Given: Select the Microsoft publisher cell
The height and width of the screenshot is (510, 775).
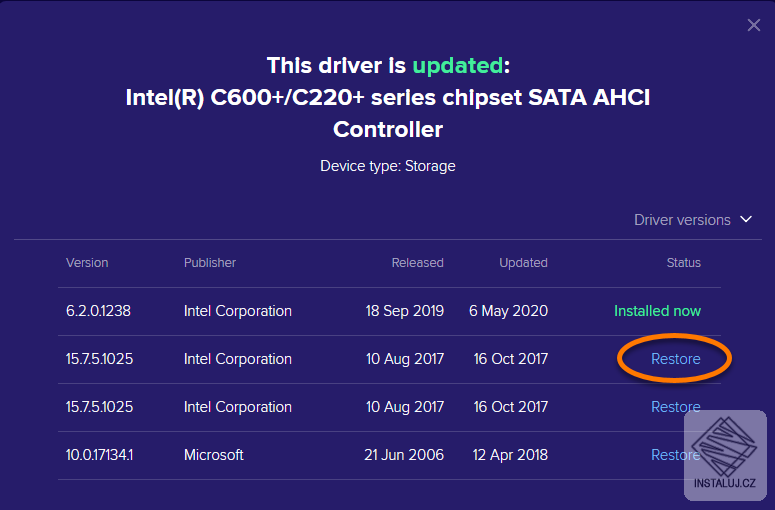Looking at the screenshot, I should point(214,455).
